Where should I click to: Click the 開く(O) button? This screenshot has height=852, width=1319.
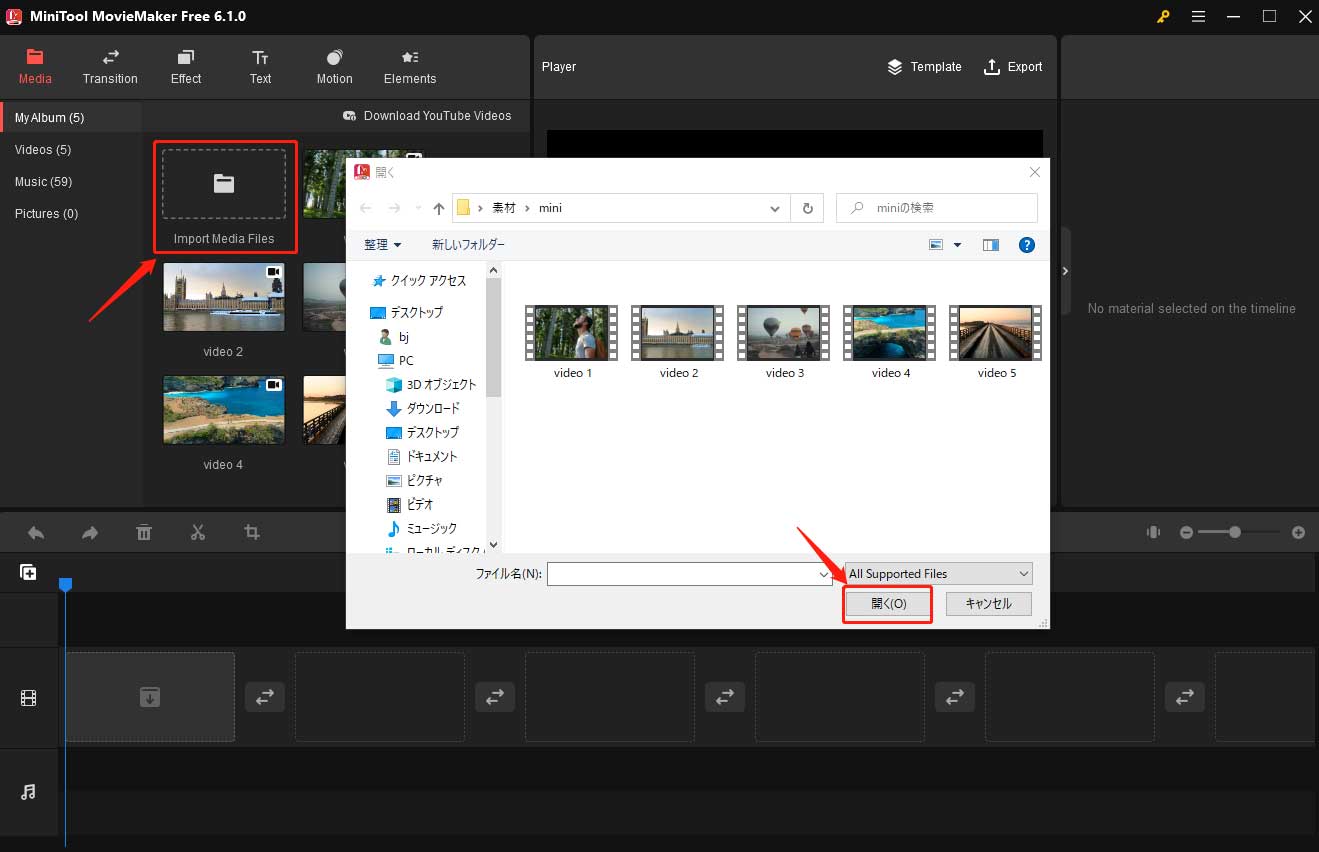(888, 604)
